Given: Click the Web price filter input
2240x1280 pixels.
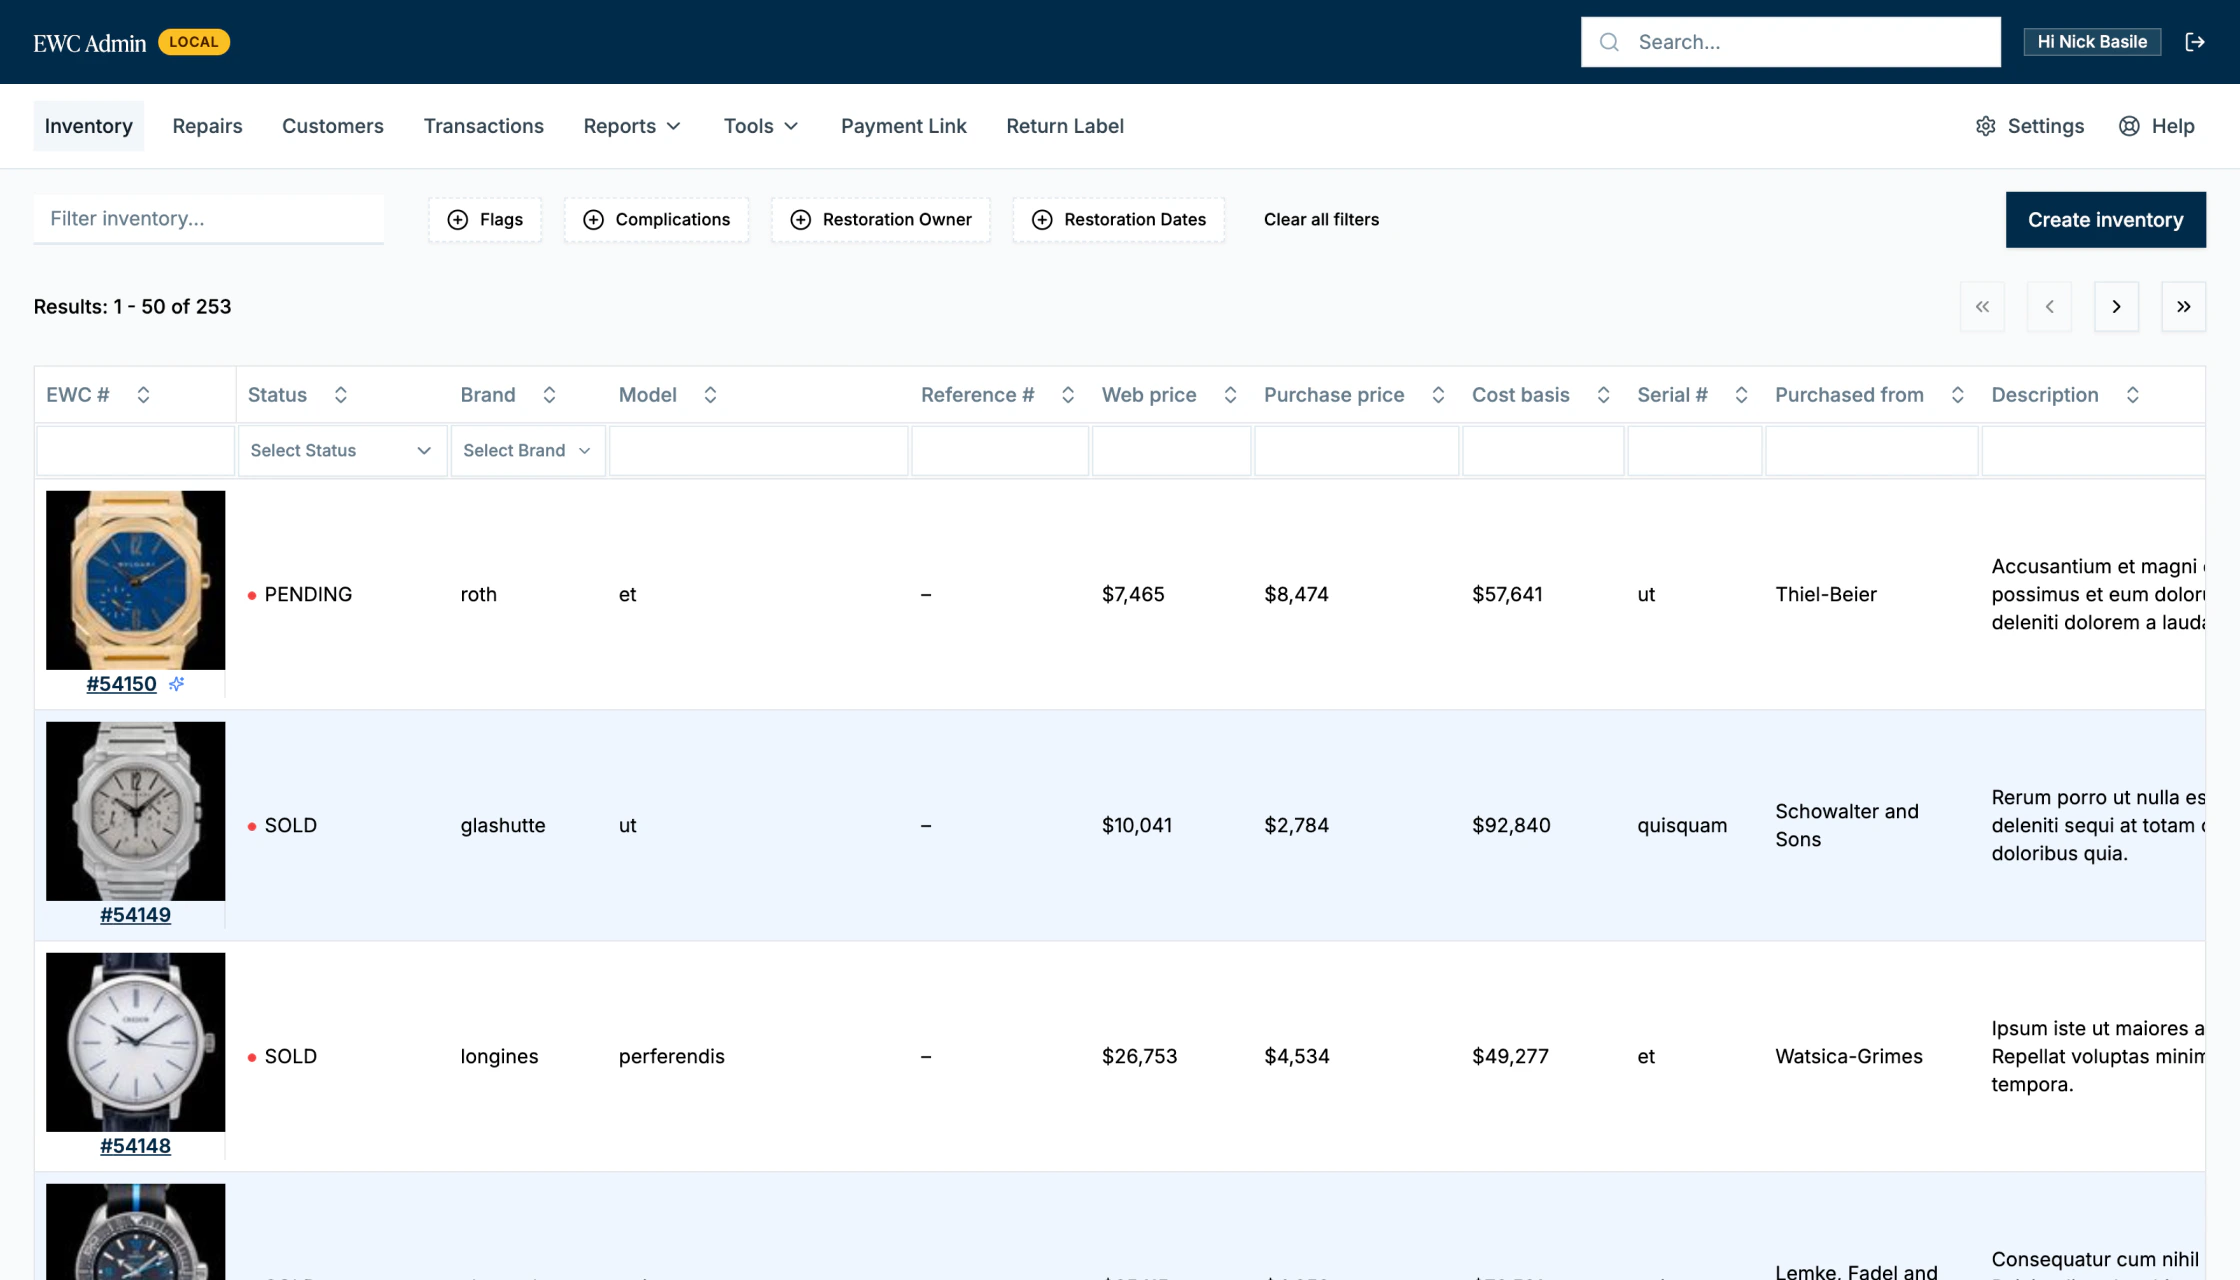Looking at the screenshot, I should [1171, 451].
